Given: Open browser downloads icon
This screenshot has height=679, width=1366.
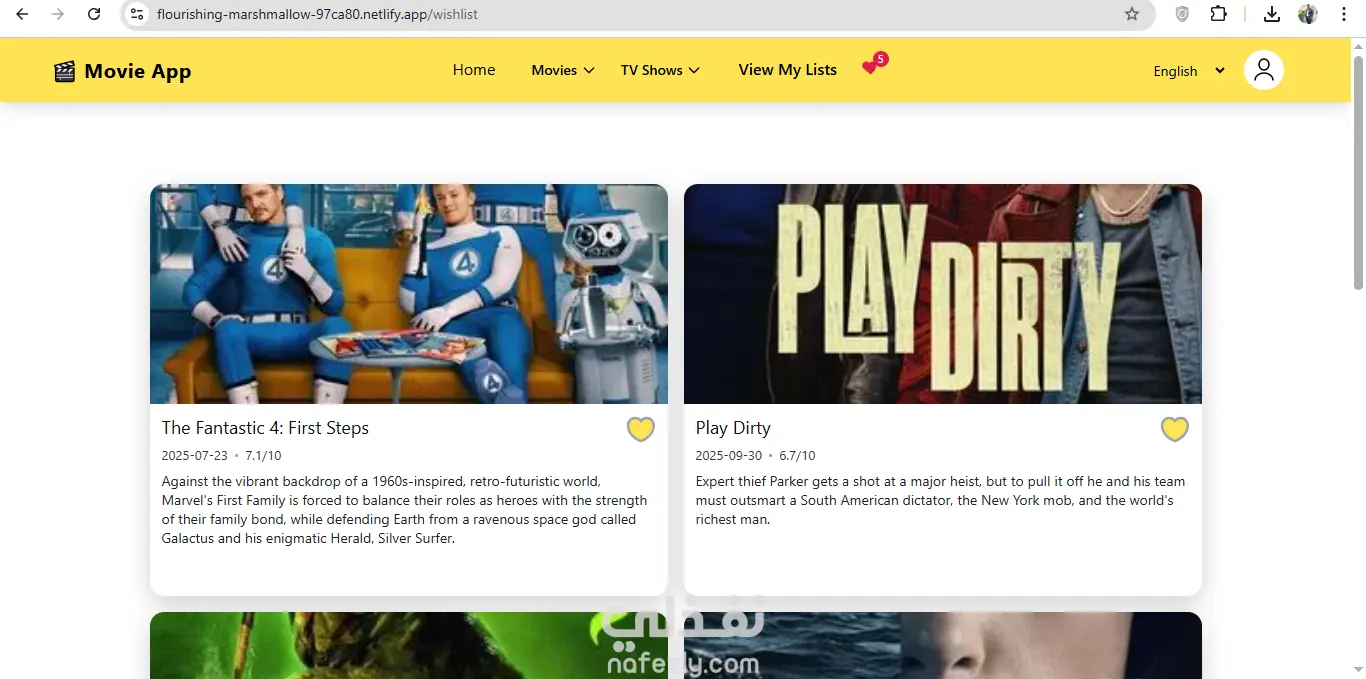Looking at the screenshot, I should click(x=1272, y=14).
